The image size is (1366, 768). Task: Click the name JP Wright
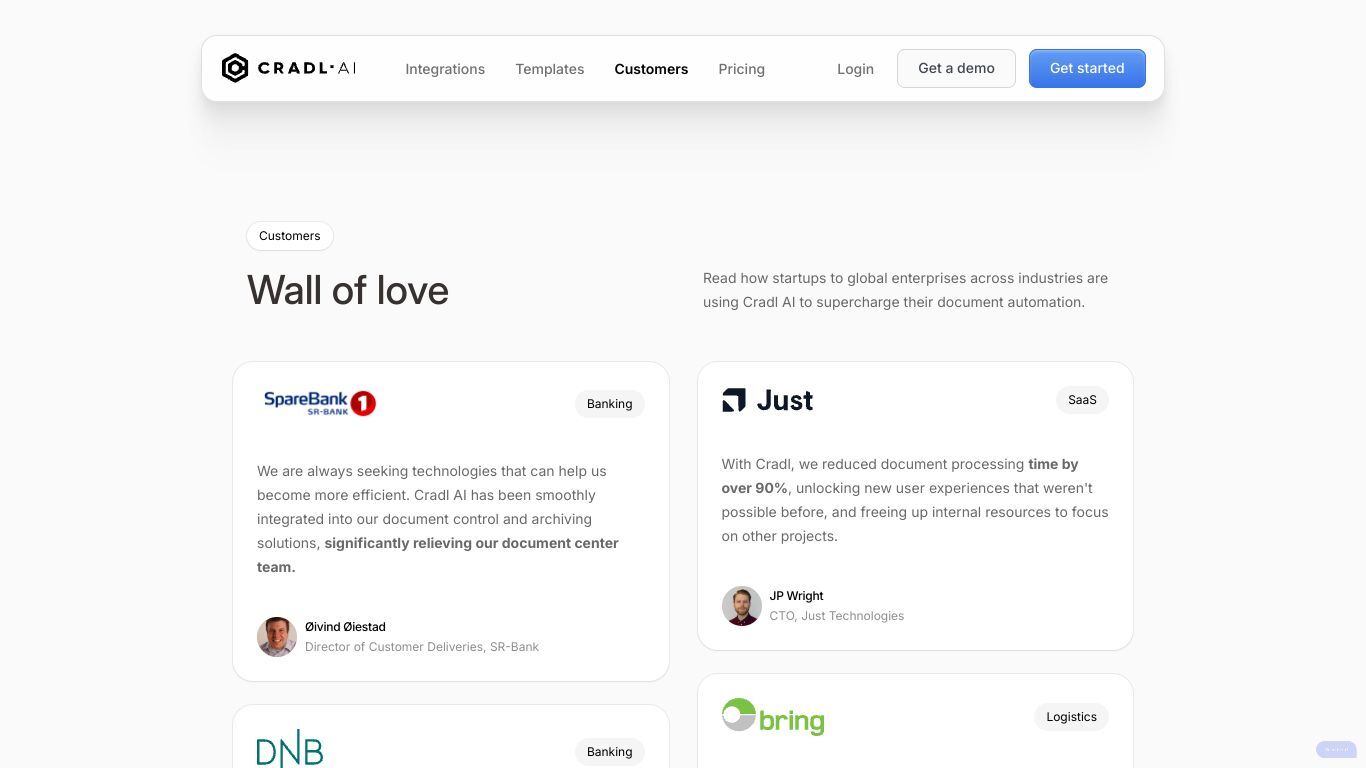click(x=796, y=596)
